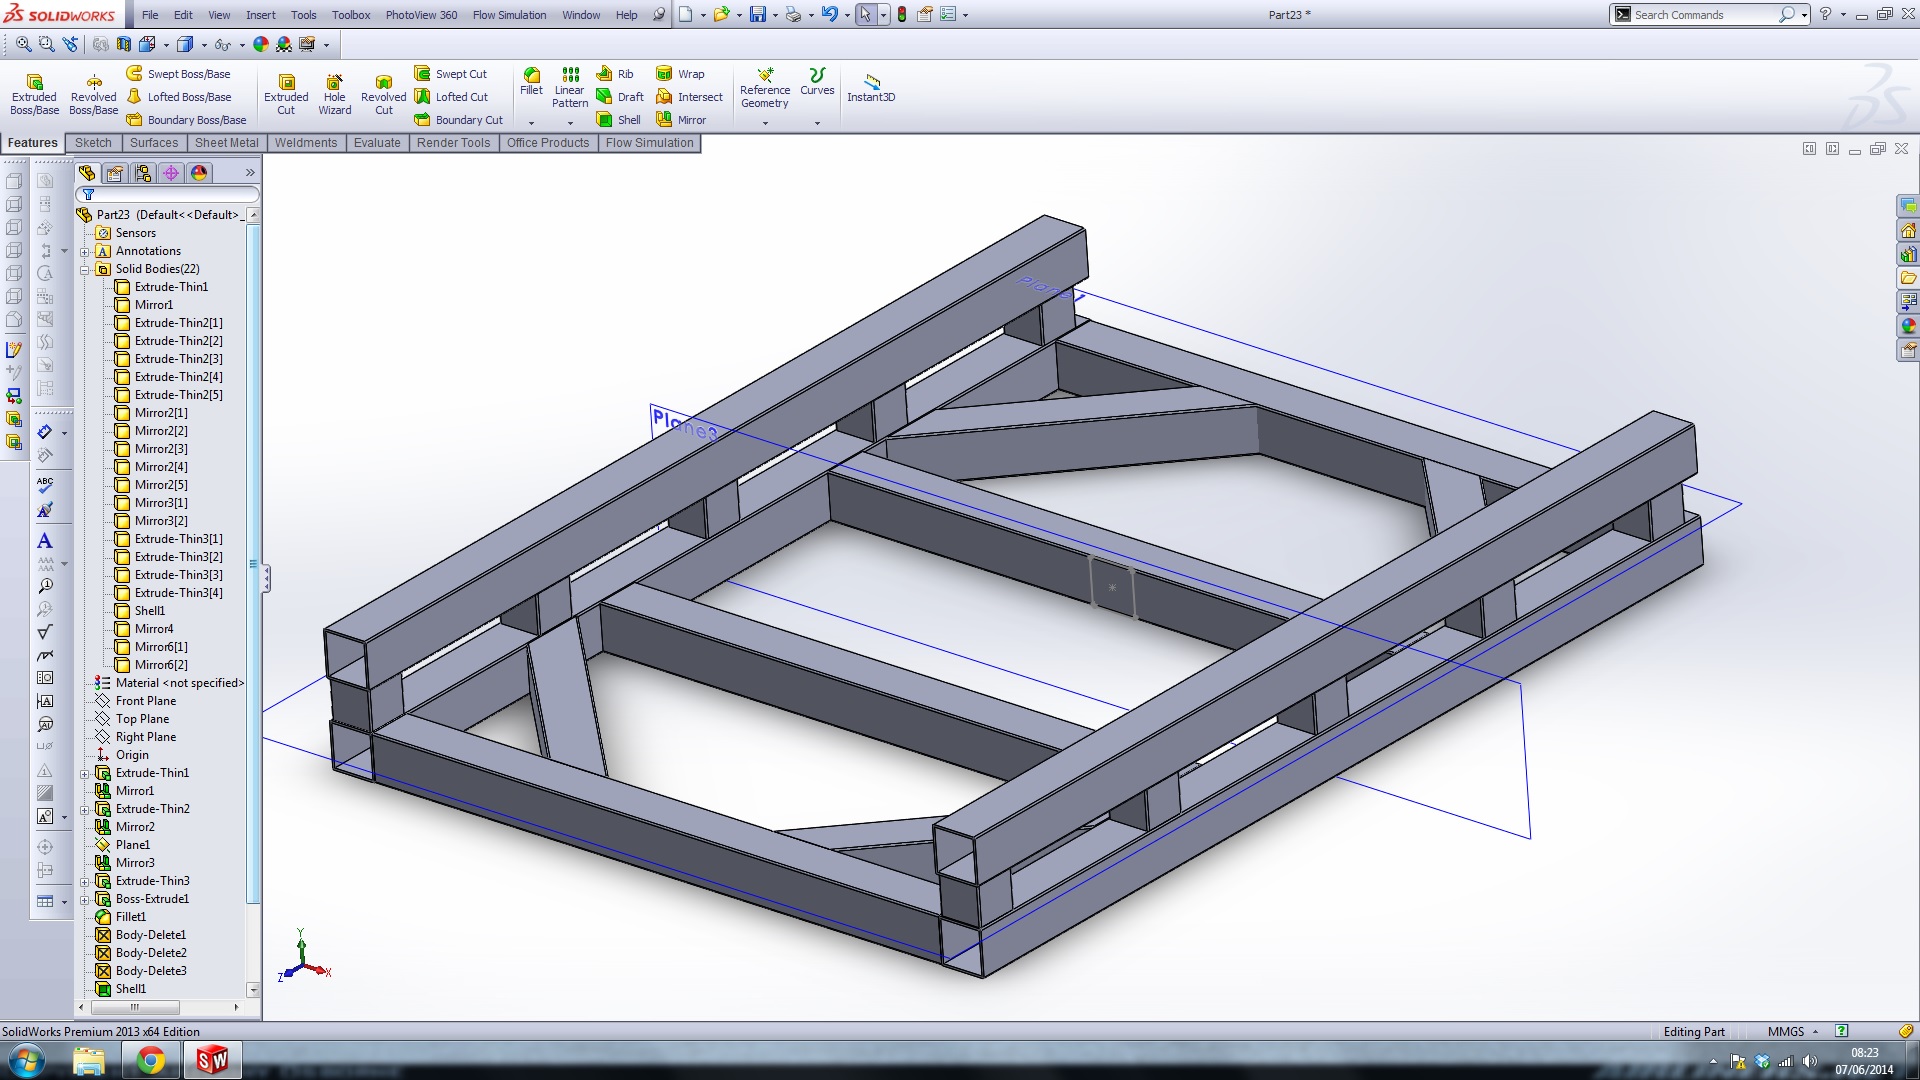Switch to the Sheet Metal tab
Image resolution: width=1920 pixels, height=1080 pixels.
[x=226, y=143]
